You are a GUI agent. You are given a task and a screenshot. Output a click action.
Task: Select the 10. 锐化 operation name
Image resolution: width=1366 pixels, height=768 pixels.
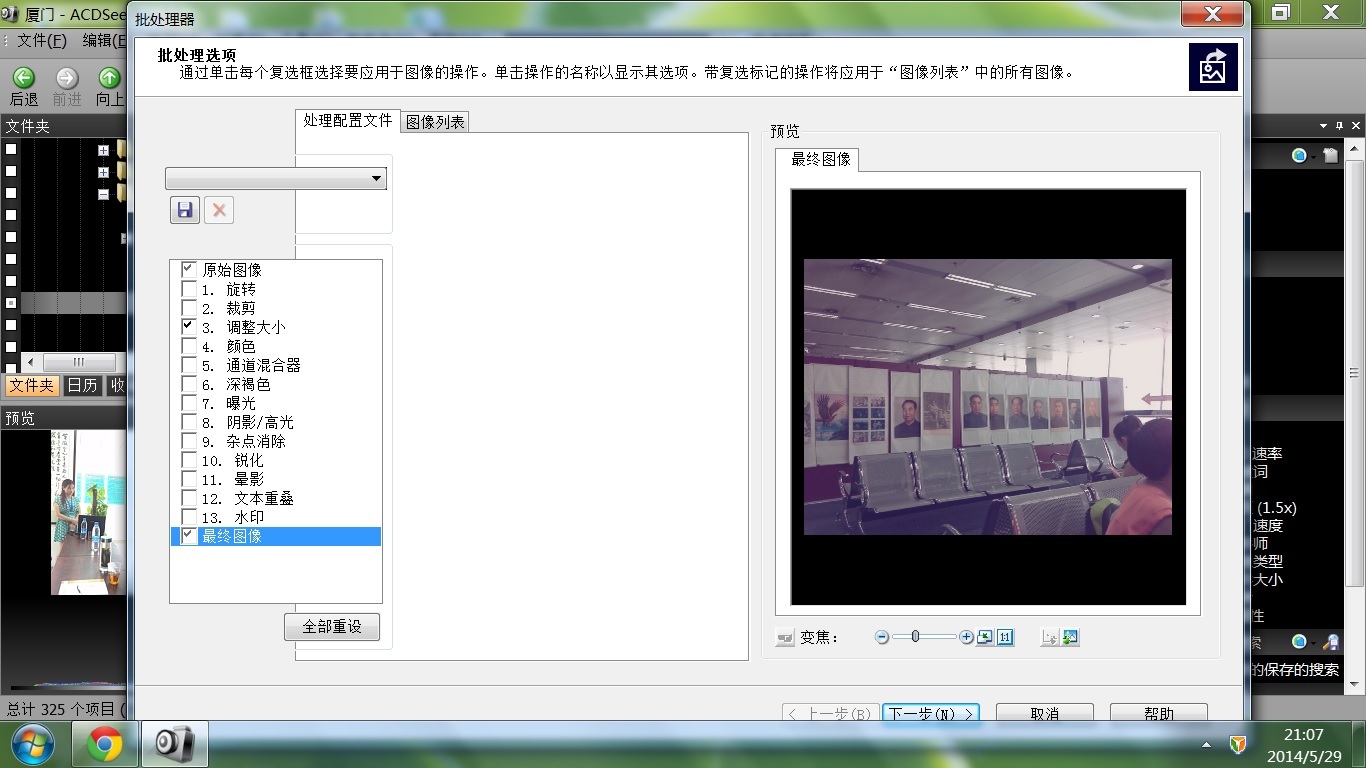click(x=232, y=460)
